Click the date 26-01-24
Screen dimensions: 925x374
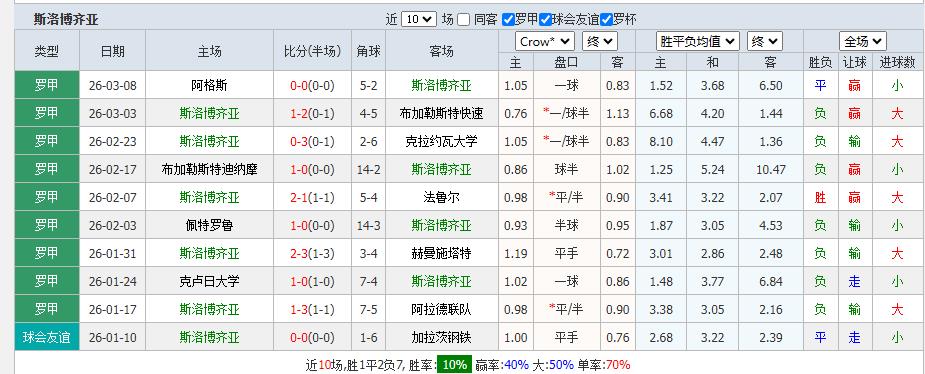(112, 281)
